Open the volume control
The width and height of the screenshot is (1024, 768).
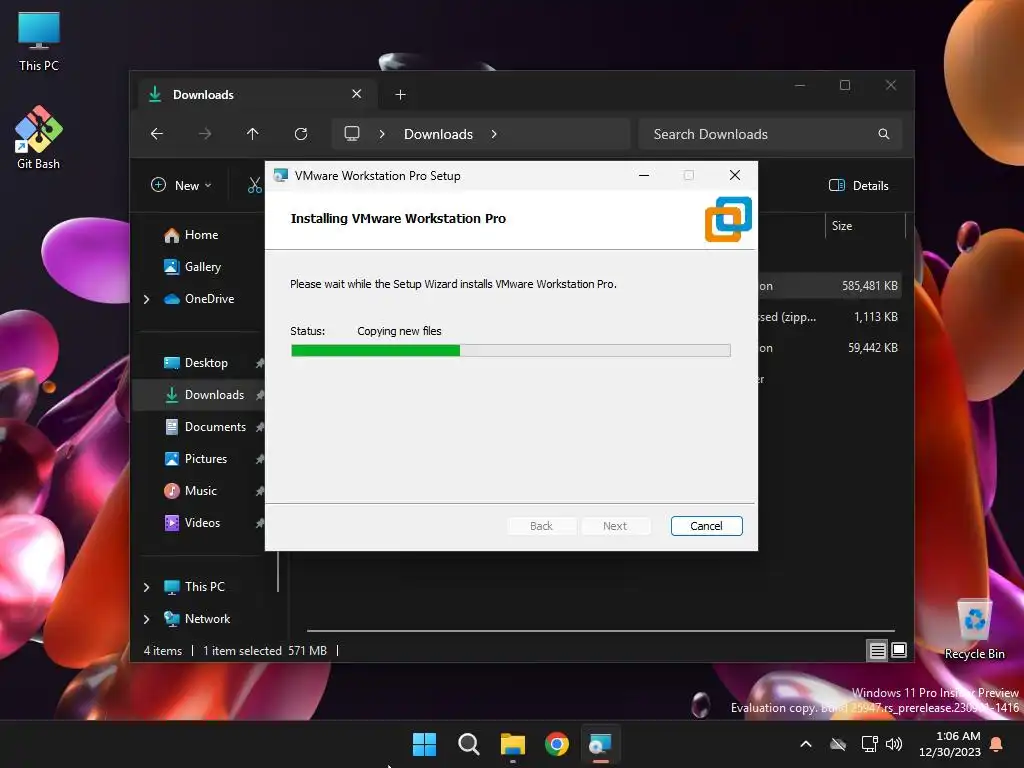[894, 744]
